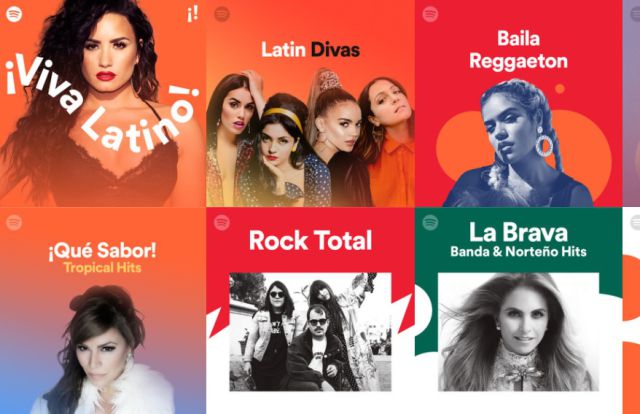Click the ¡! badge on Viva Latino cover
Image resolution: width=640 pixels, height=414 pixels.
pyautogui.click(x=193, y=14)
